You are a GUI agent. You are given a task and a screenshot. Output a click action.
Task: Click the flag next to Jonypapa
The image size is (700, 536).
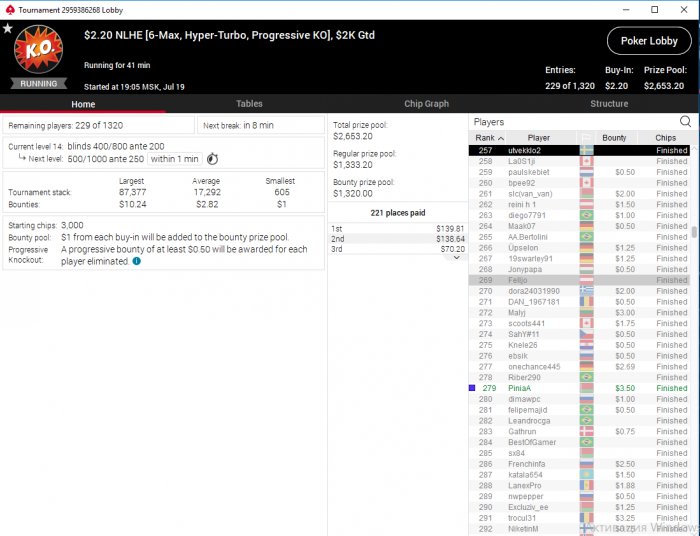pyautogui.click(x=587, y=269)
